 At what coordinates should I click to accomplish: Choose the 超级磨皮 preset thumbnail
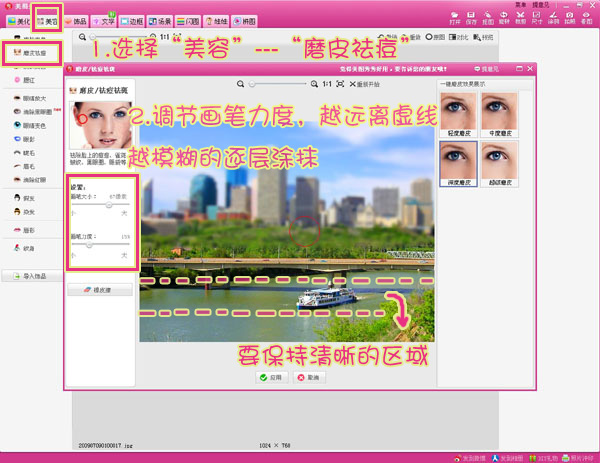(x=500, y=164)
